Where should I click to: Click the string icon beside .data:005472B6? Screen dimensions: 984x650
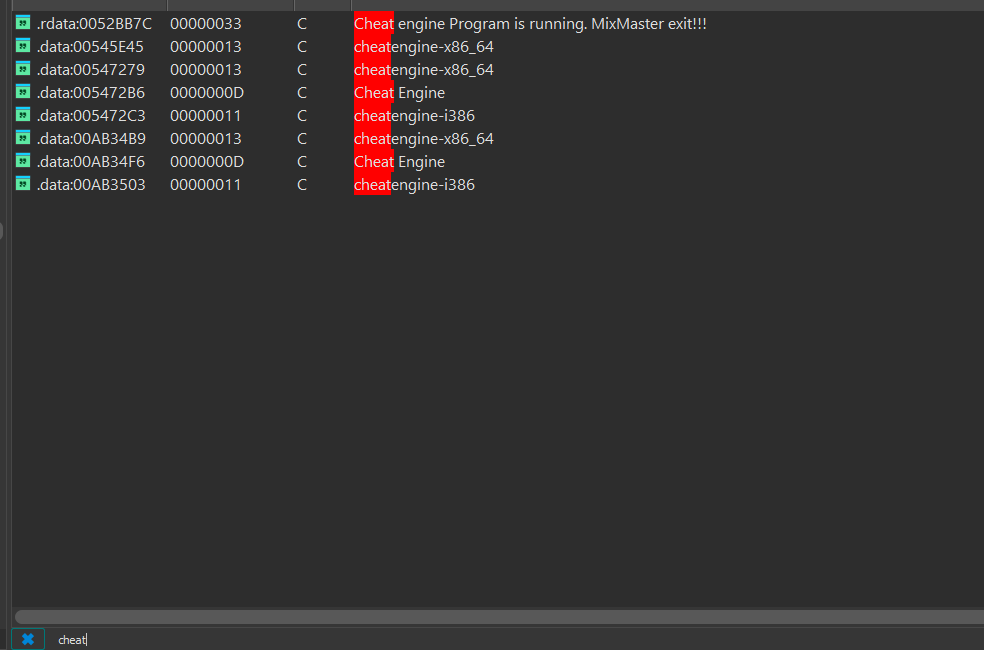pyautogui.click(x=22, y=92)
